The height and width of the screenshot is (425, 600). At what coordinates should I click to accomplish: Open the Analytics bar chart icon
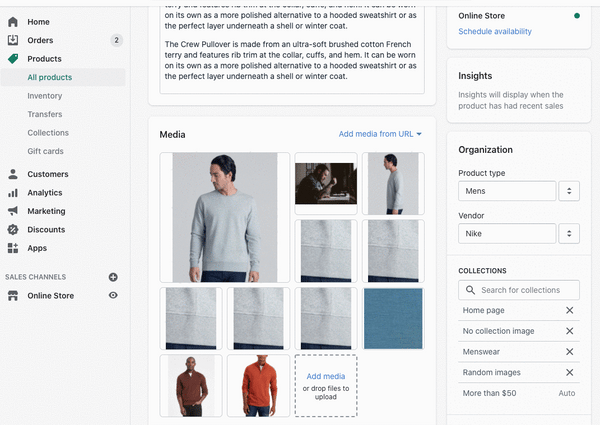[13, 193]
